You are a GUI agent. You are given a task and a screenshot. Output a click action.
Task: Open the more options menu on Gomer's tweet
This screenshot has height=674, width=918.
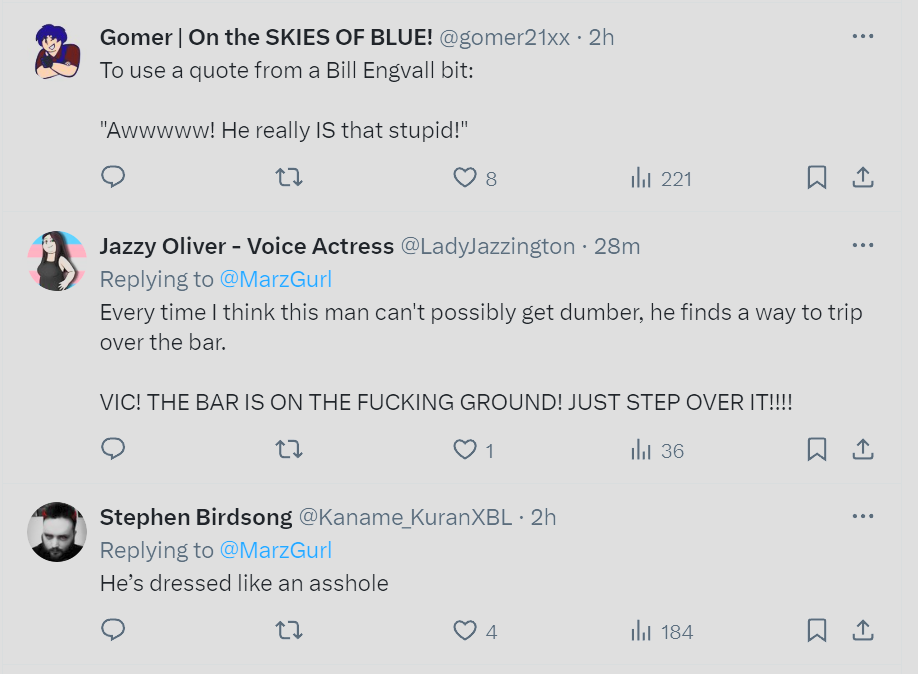pos(862,35)
